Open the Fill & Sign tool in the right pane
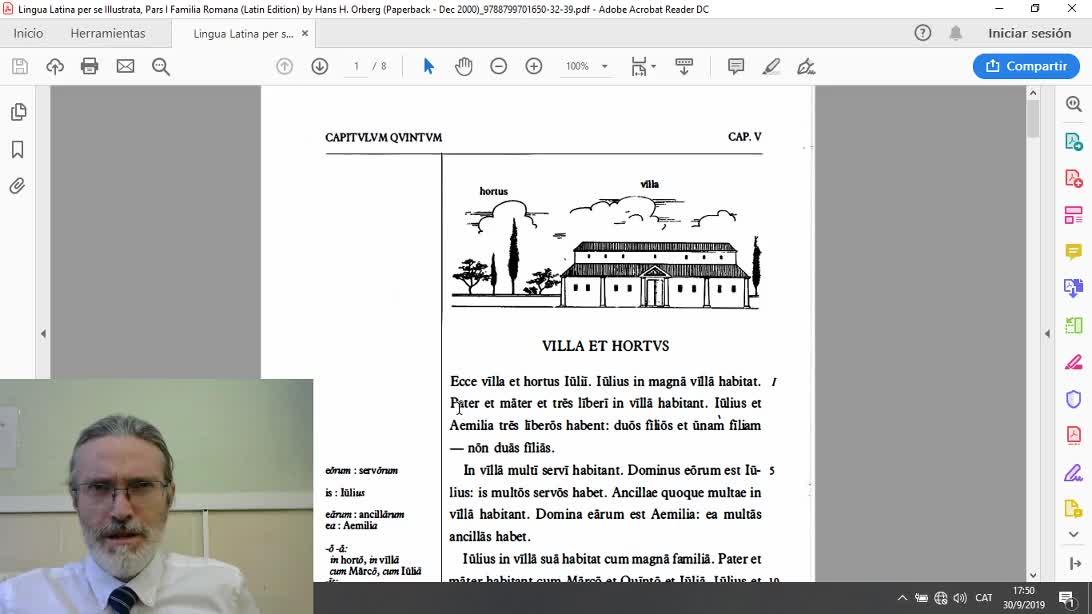Screen dimensions: 1092x614 coord(1073,473)
